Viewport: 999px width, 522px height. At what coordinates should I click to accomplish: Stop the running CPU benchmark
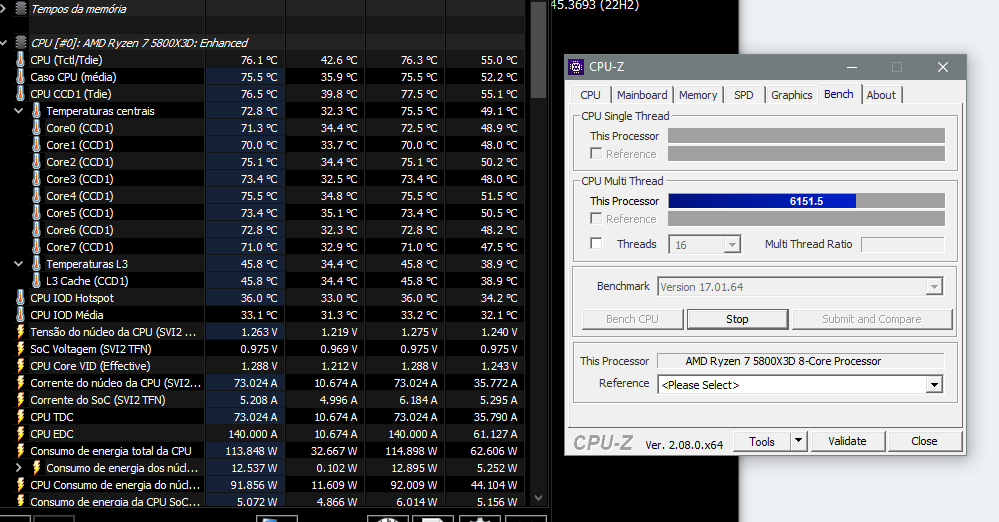tap(737, 319)
